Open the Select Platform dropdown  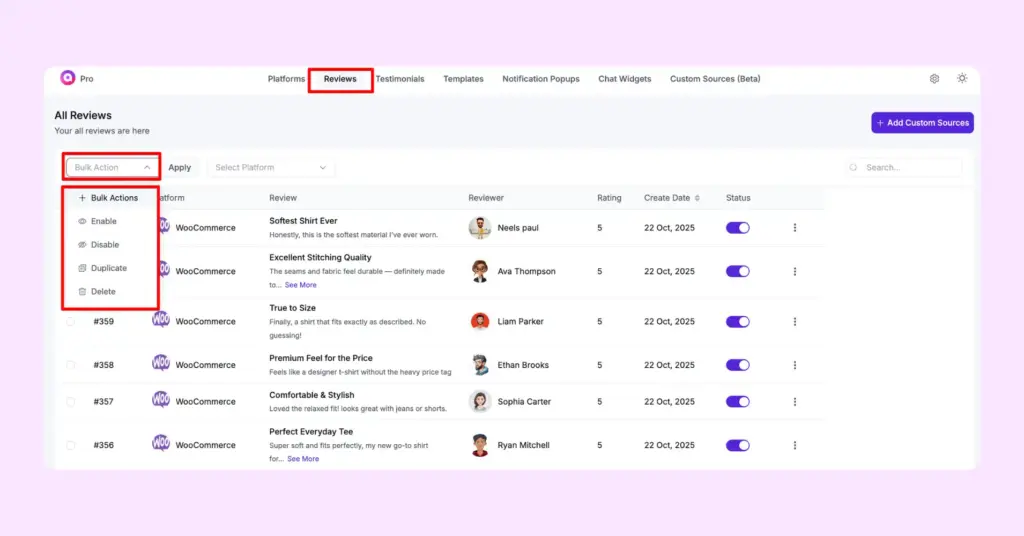point(270,168)
